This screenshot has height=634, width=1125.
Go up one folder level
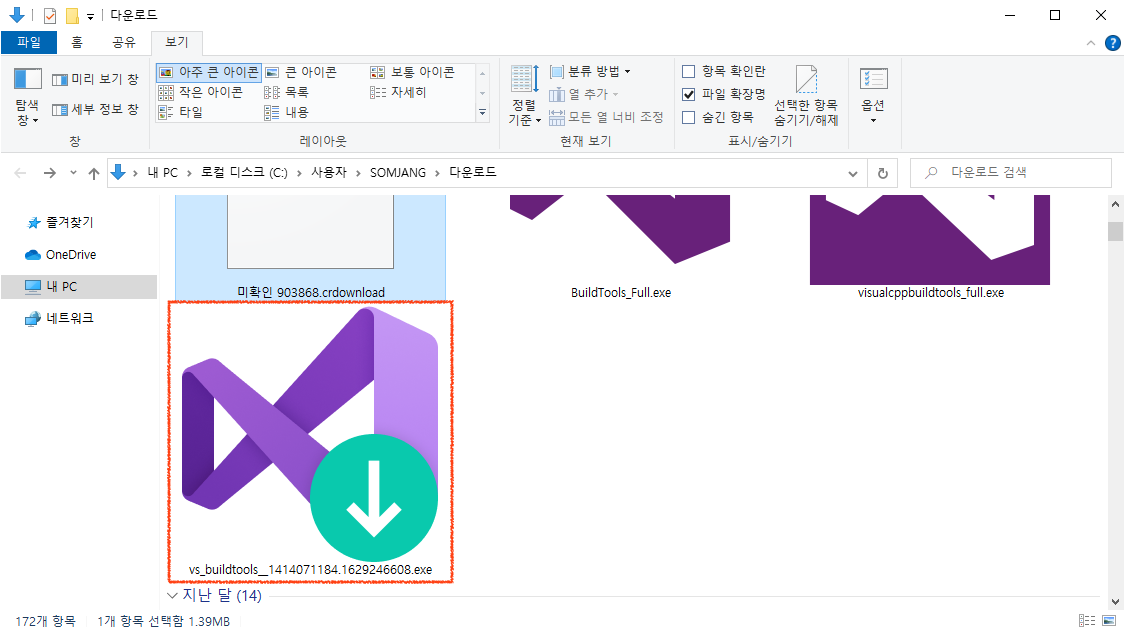pyautogui.click(x=93, y=173)
